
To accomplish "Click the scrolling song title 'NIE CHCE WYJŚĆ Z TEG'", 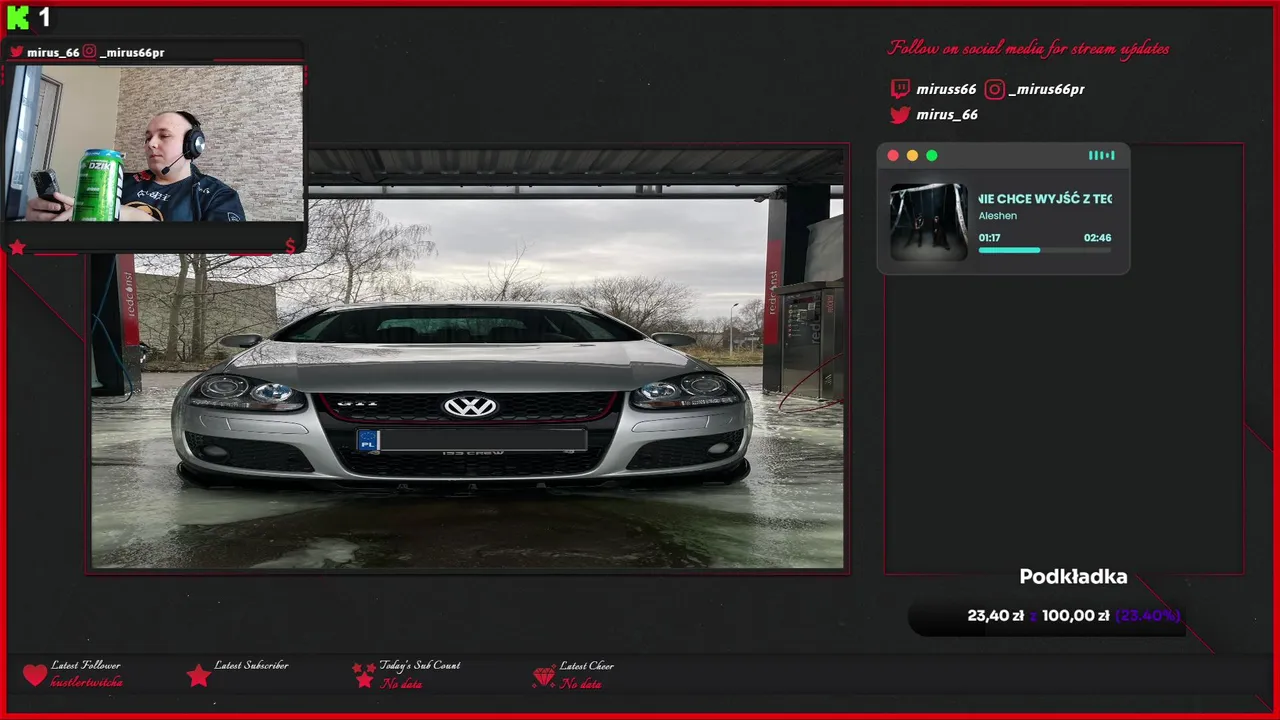I will click(x=1045, y=199).
